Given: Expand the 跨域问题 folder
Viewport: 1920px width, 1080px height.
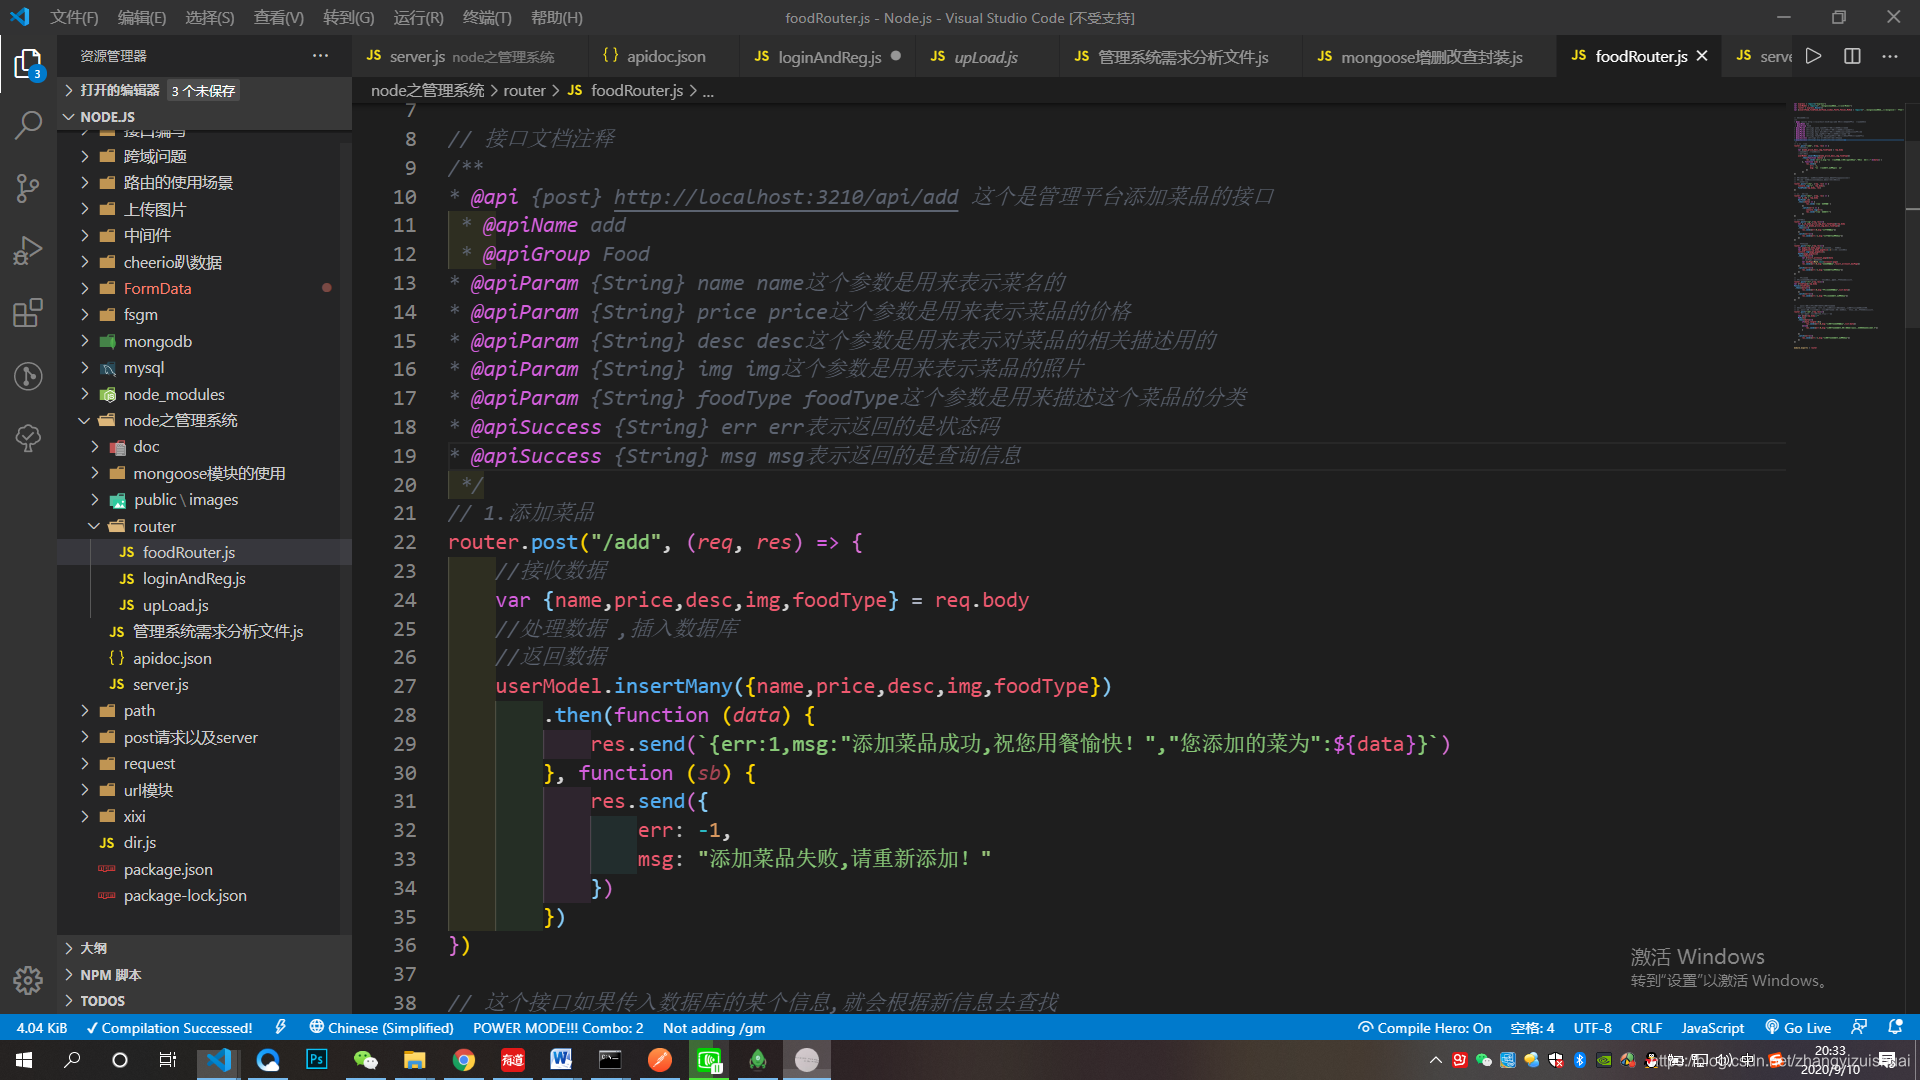Looking at the screenshot, I should tap(155, 156).
